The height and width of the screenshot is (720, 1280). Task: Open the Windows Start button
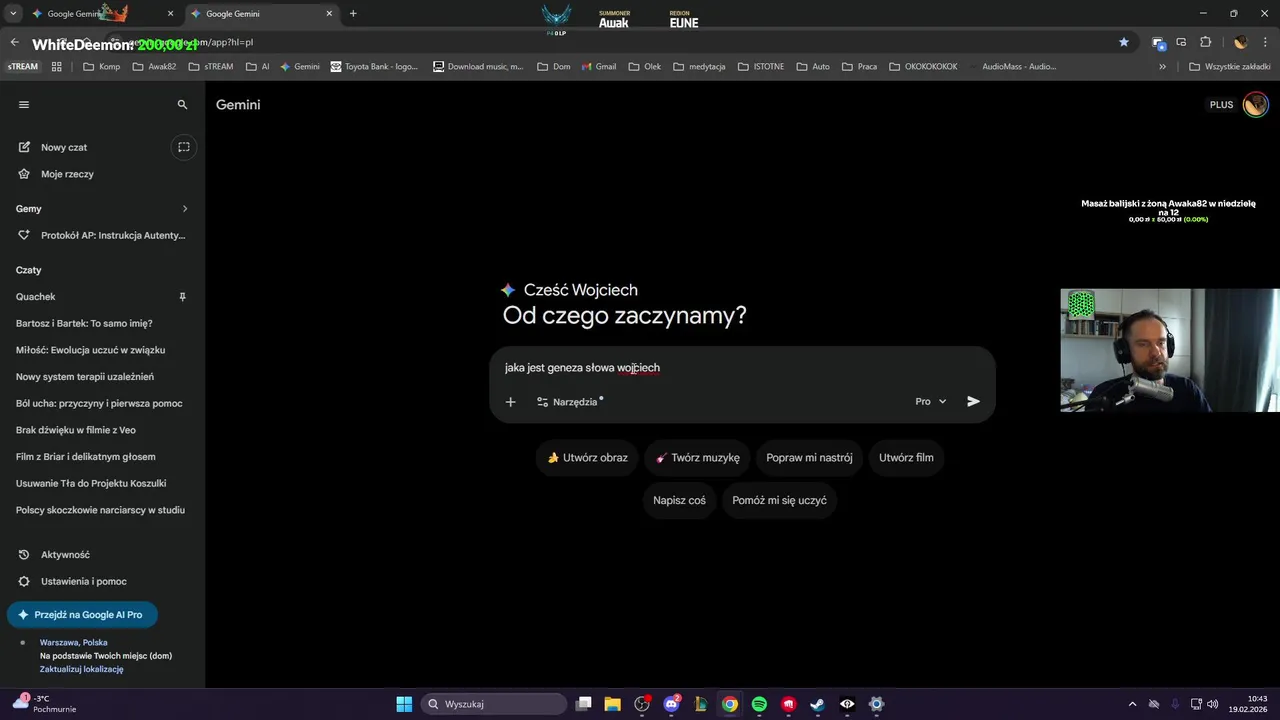(404, 704)
